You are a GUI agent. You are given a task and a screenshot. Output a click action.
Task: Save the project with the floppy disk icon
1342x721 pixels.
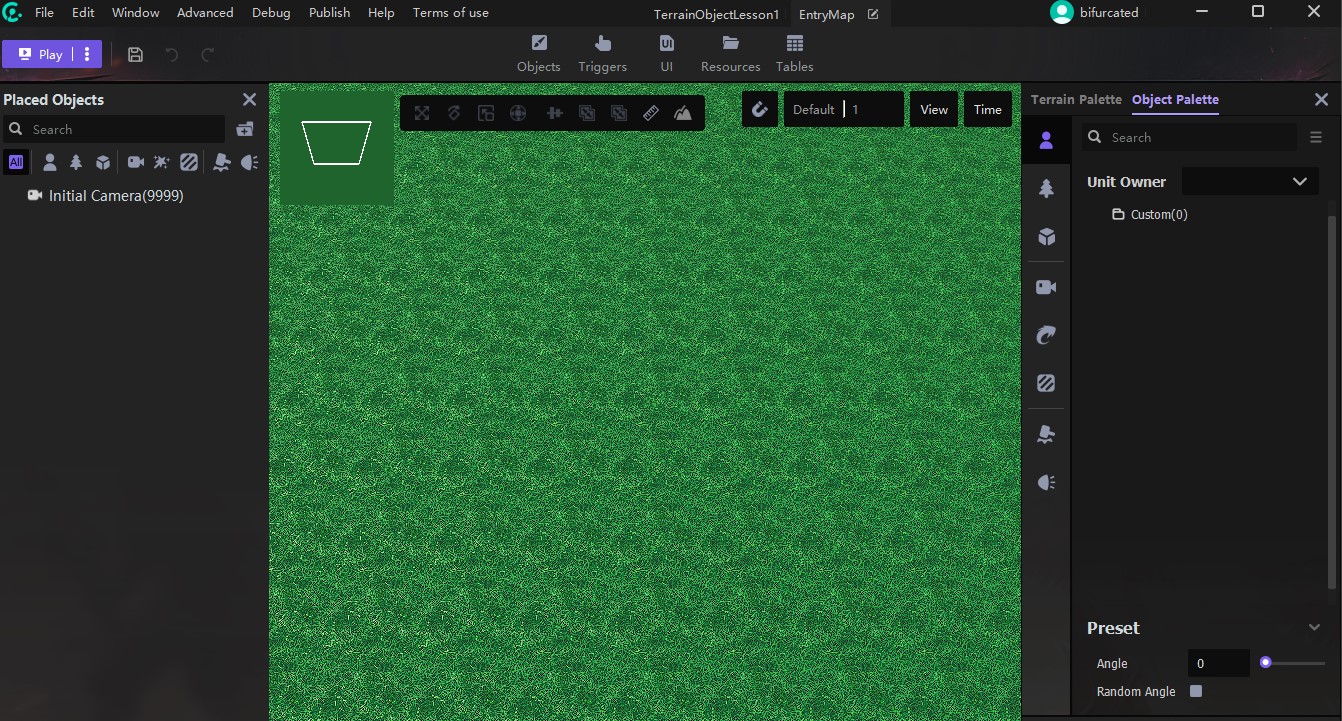tap(136, 55)
